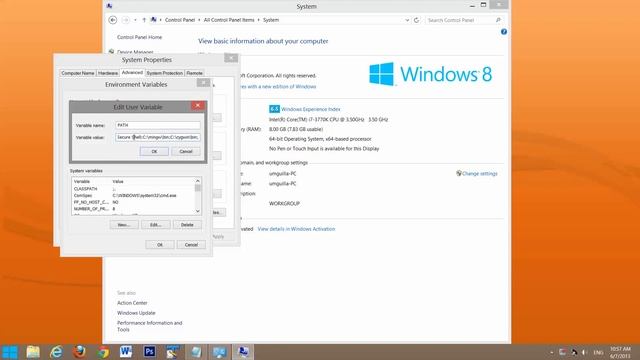Open the volume control in the tray

click(584, 352)
